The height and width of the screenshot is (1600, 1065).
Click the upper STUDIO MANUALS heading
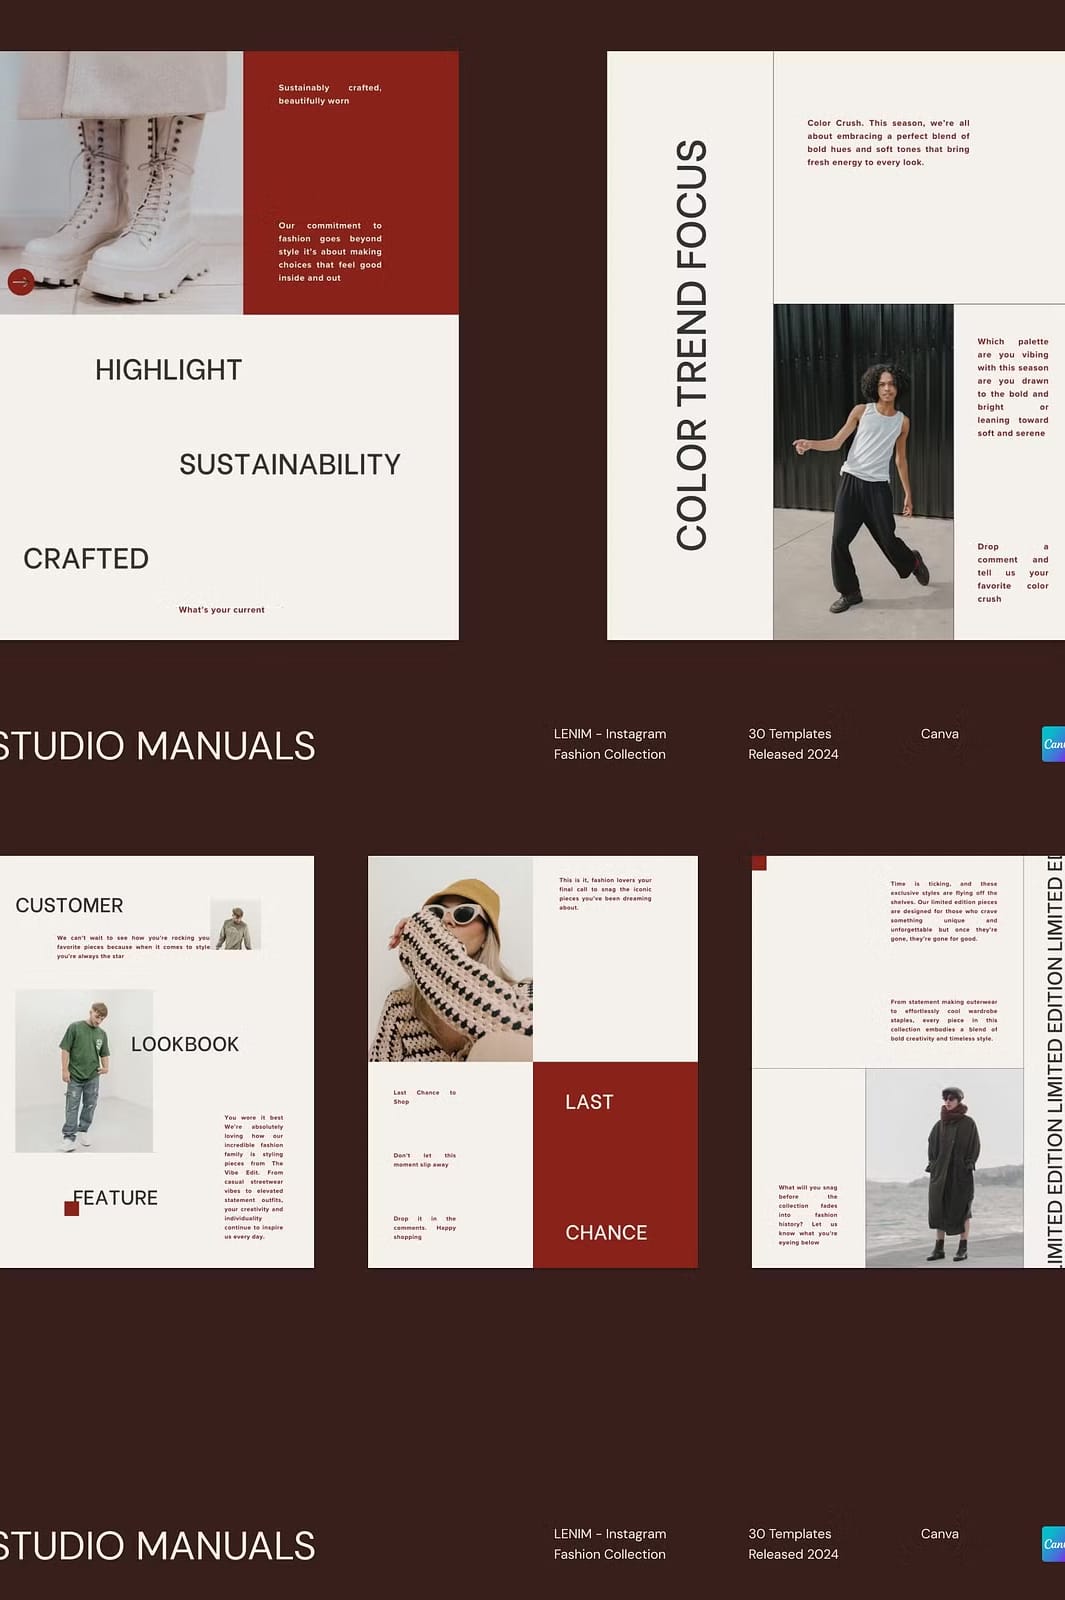(157, 746)
